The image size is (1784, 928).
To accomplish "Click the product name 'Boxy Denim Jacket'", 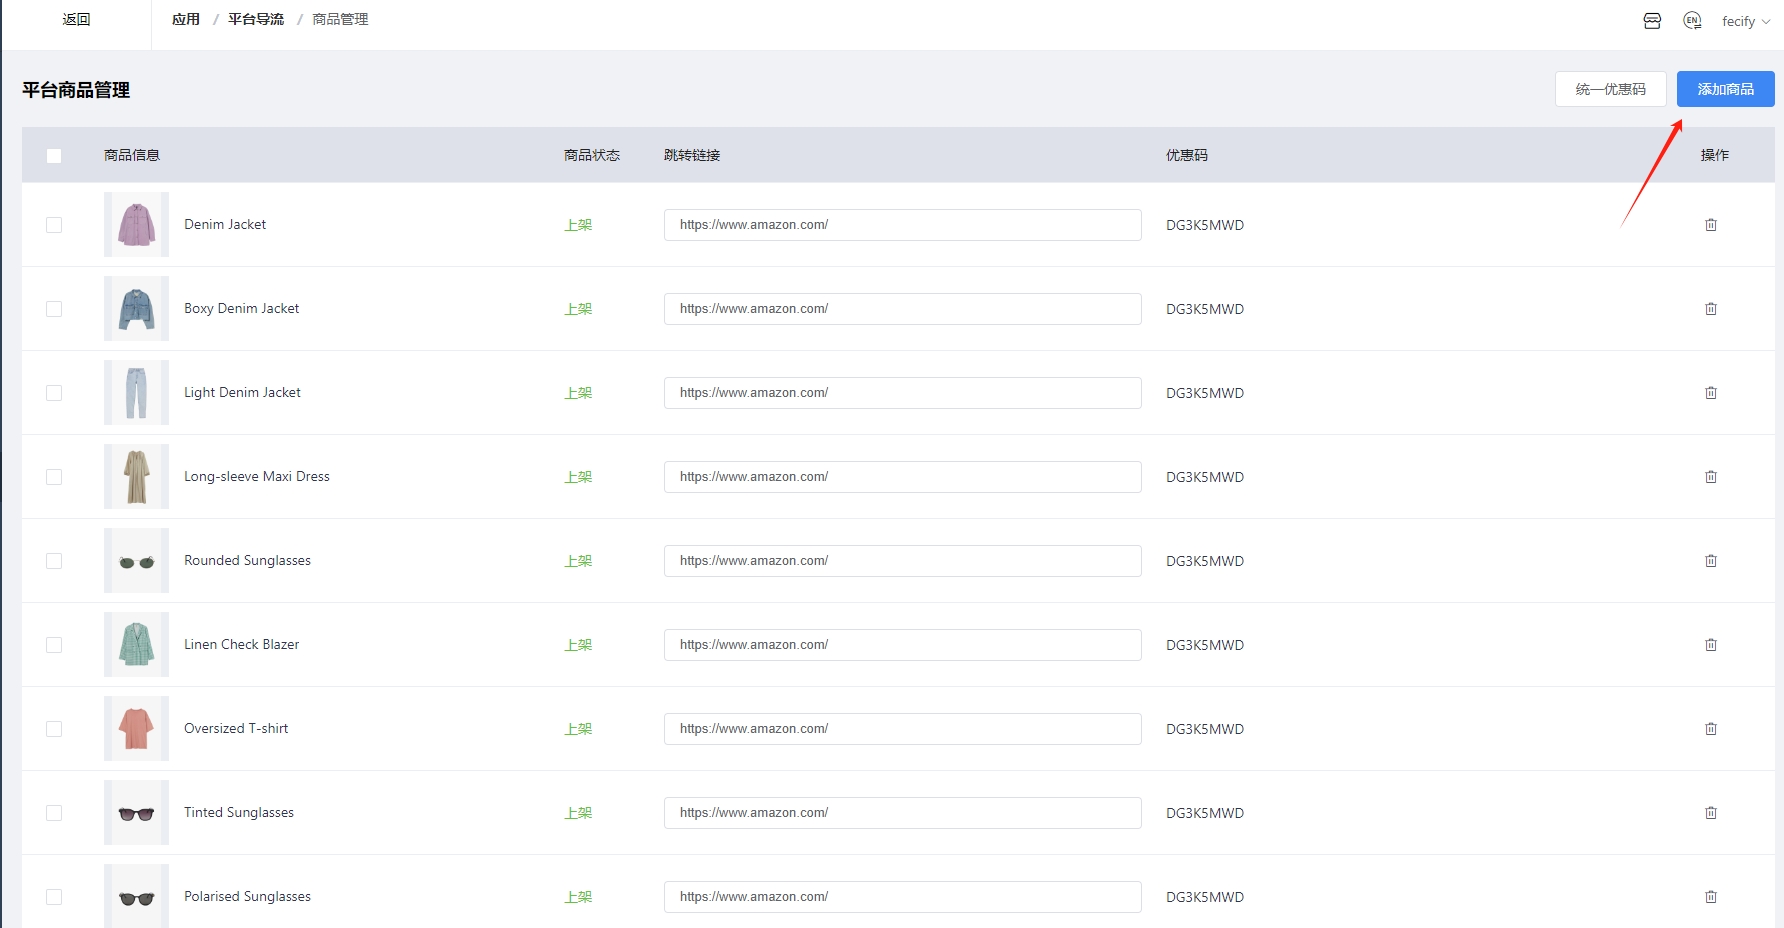I will pyautogui.click(x=241, y=309).
